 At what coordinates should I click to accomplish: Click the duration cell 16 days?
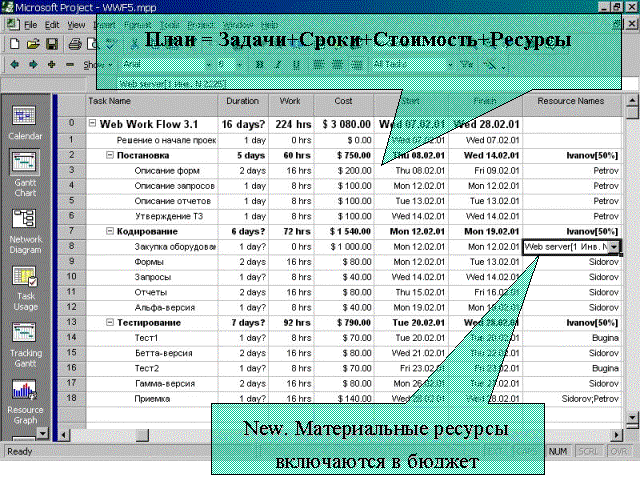[x=243, y=124]
